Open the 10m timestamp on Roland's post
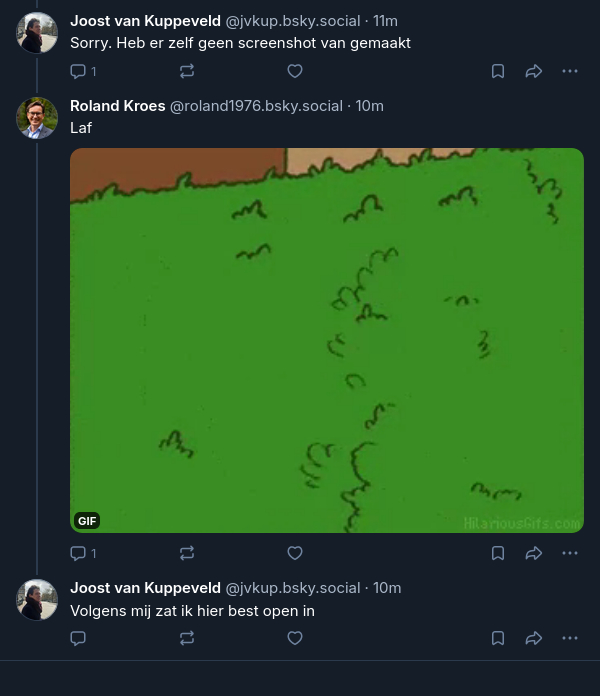Screen dimensions: 600x696 click(370, 106)
